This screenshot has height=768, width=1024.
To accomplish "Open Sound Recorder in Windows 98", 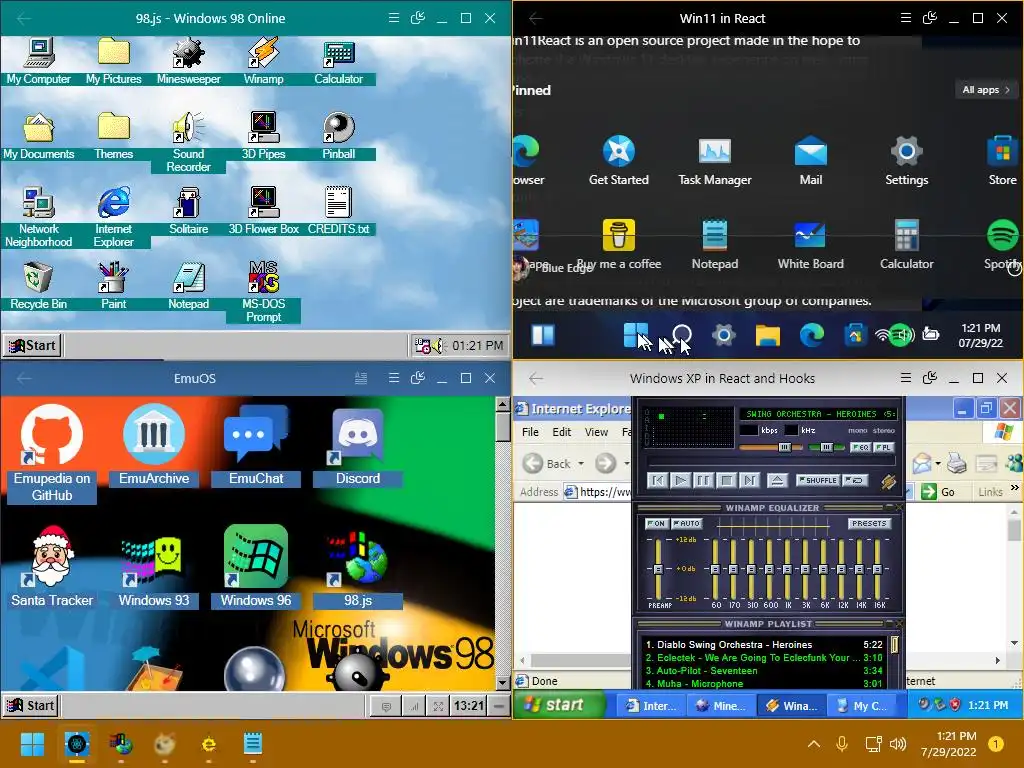I will [188, 142].
